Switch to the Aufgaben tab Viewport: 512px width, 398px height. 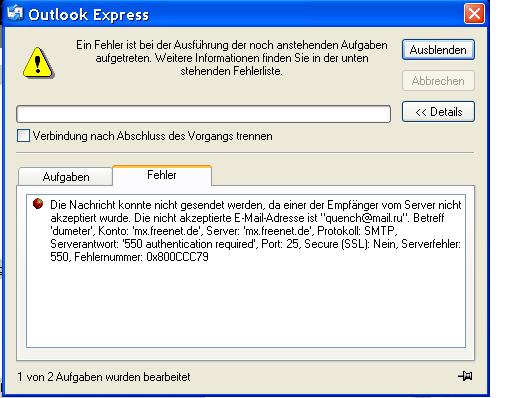[x=66, y=177]
